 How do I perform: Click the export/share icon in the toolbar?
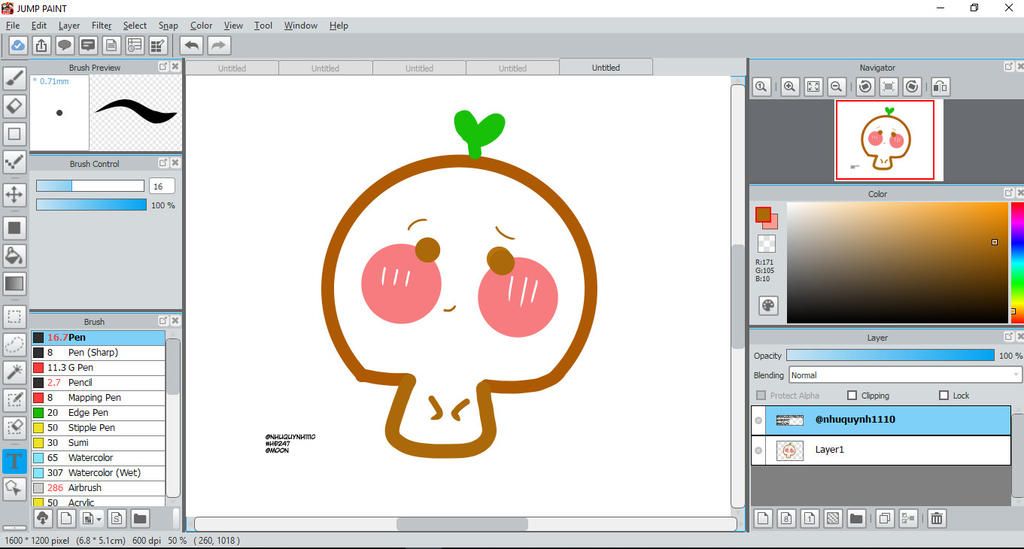[41, 45]
